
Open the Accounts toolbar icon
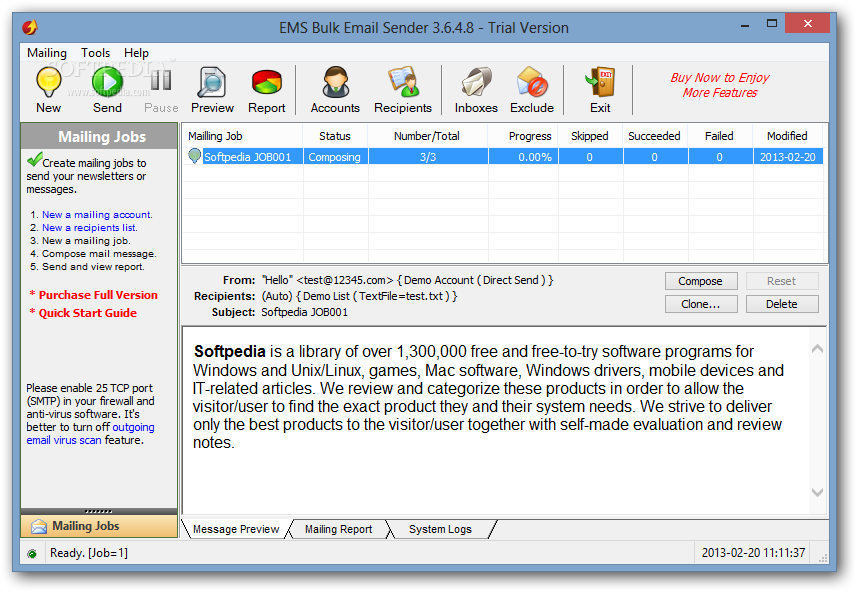335,82
